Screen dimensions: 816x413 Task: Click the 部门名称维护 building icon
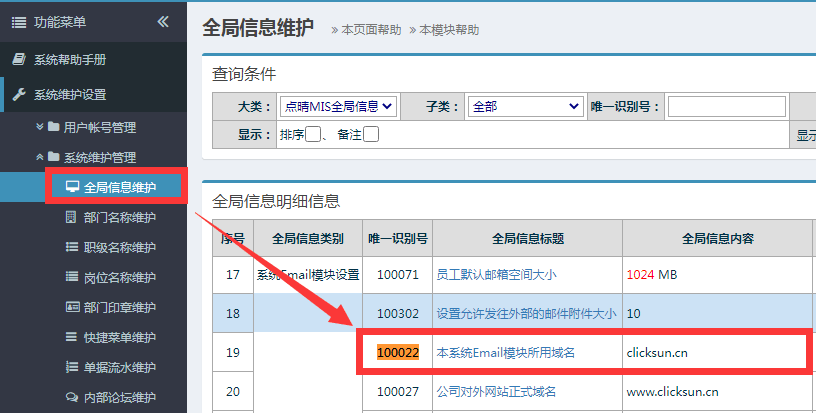pyautogui.click(x=71, y=217)
